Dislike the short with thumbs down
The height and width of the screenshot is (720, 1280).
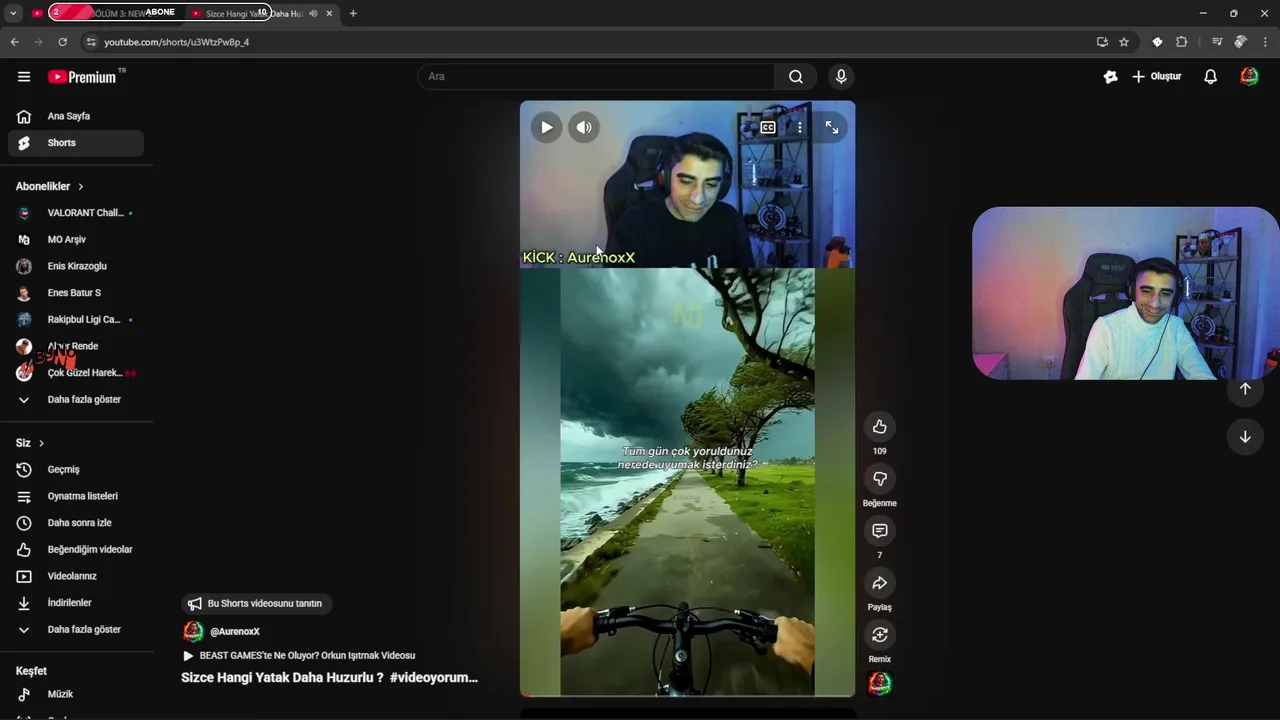click(x=880, y=479)
